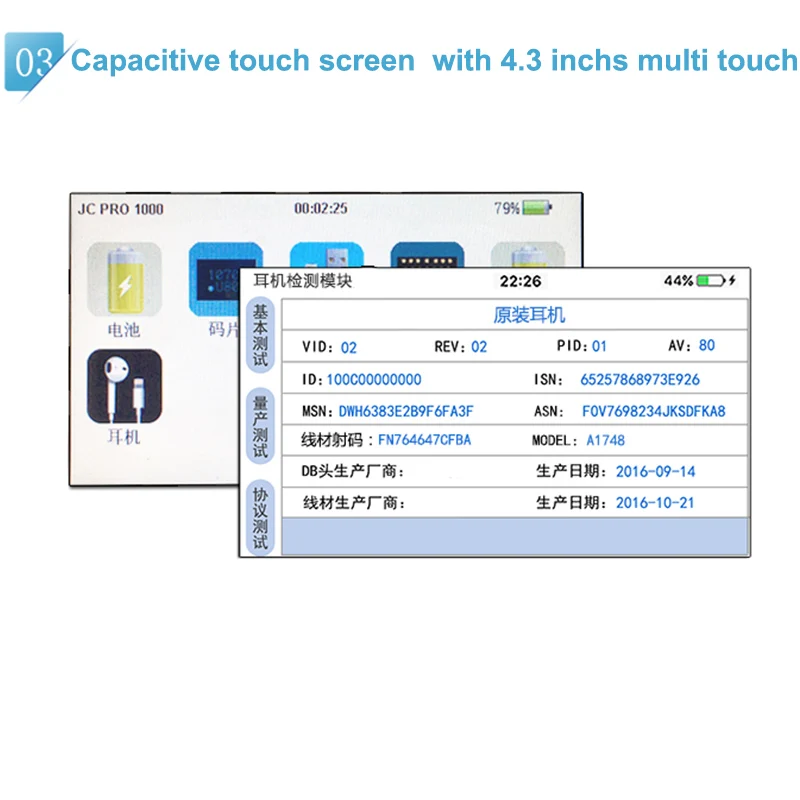Select the MODEL value A1748
800x800 pixels.
pyautogui.click(x=605, y=440)
